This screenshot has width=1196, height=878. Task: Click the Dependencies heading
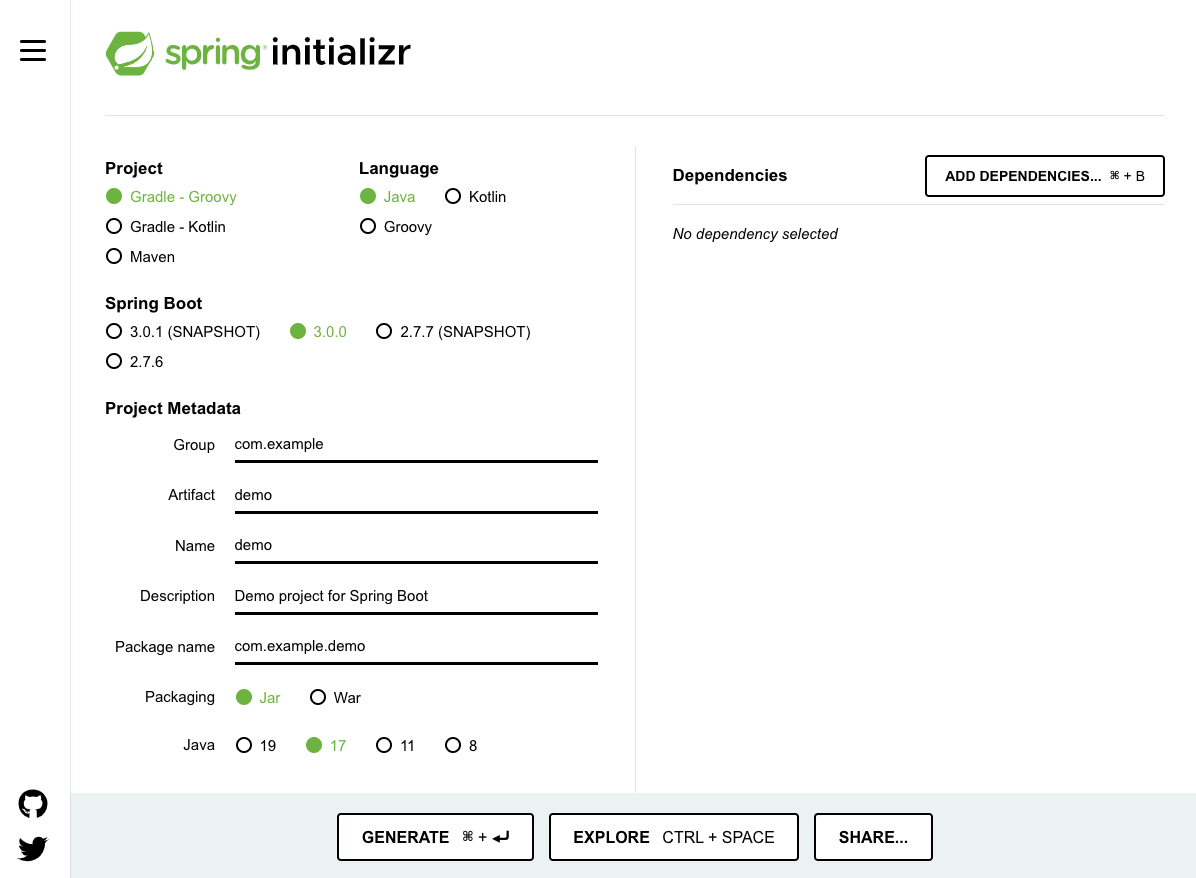(x=729, y=175)
